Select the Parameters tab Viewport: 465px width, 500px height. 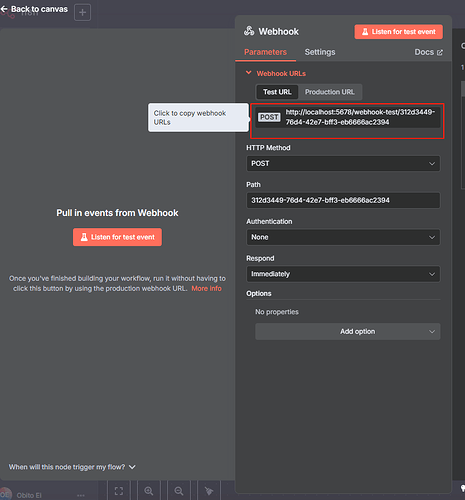coord(265,52)
